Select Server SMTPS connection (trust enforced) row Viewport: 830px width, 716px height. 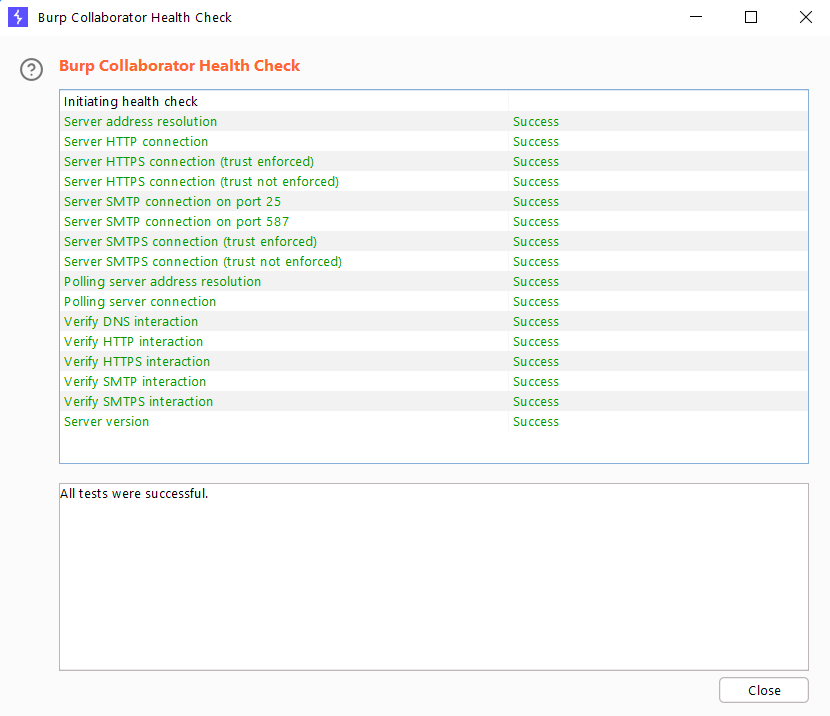[x=434, y=241]
